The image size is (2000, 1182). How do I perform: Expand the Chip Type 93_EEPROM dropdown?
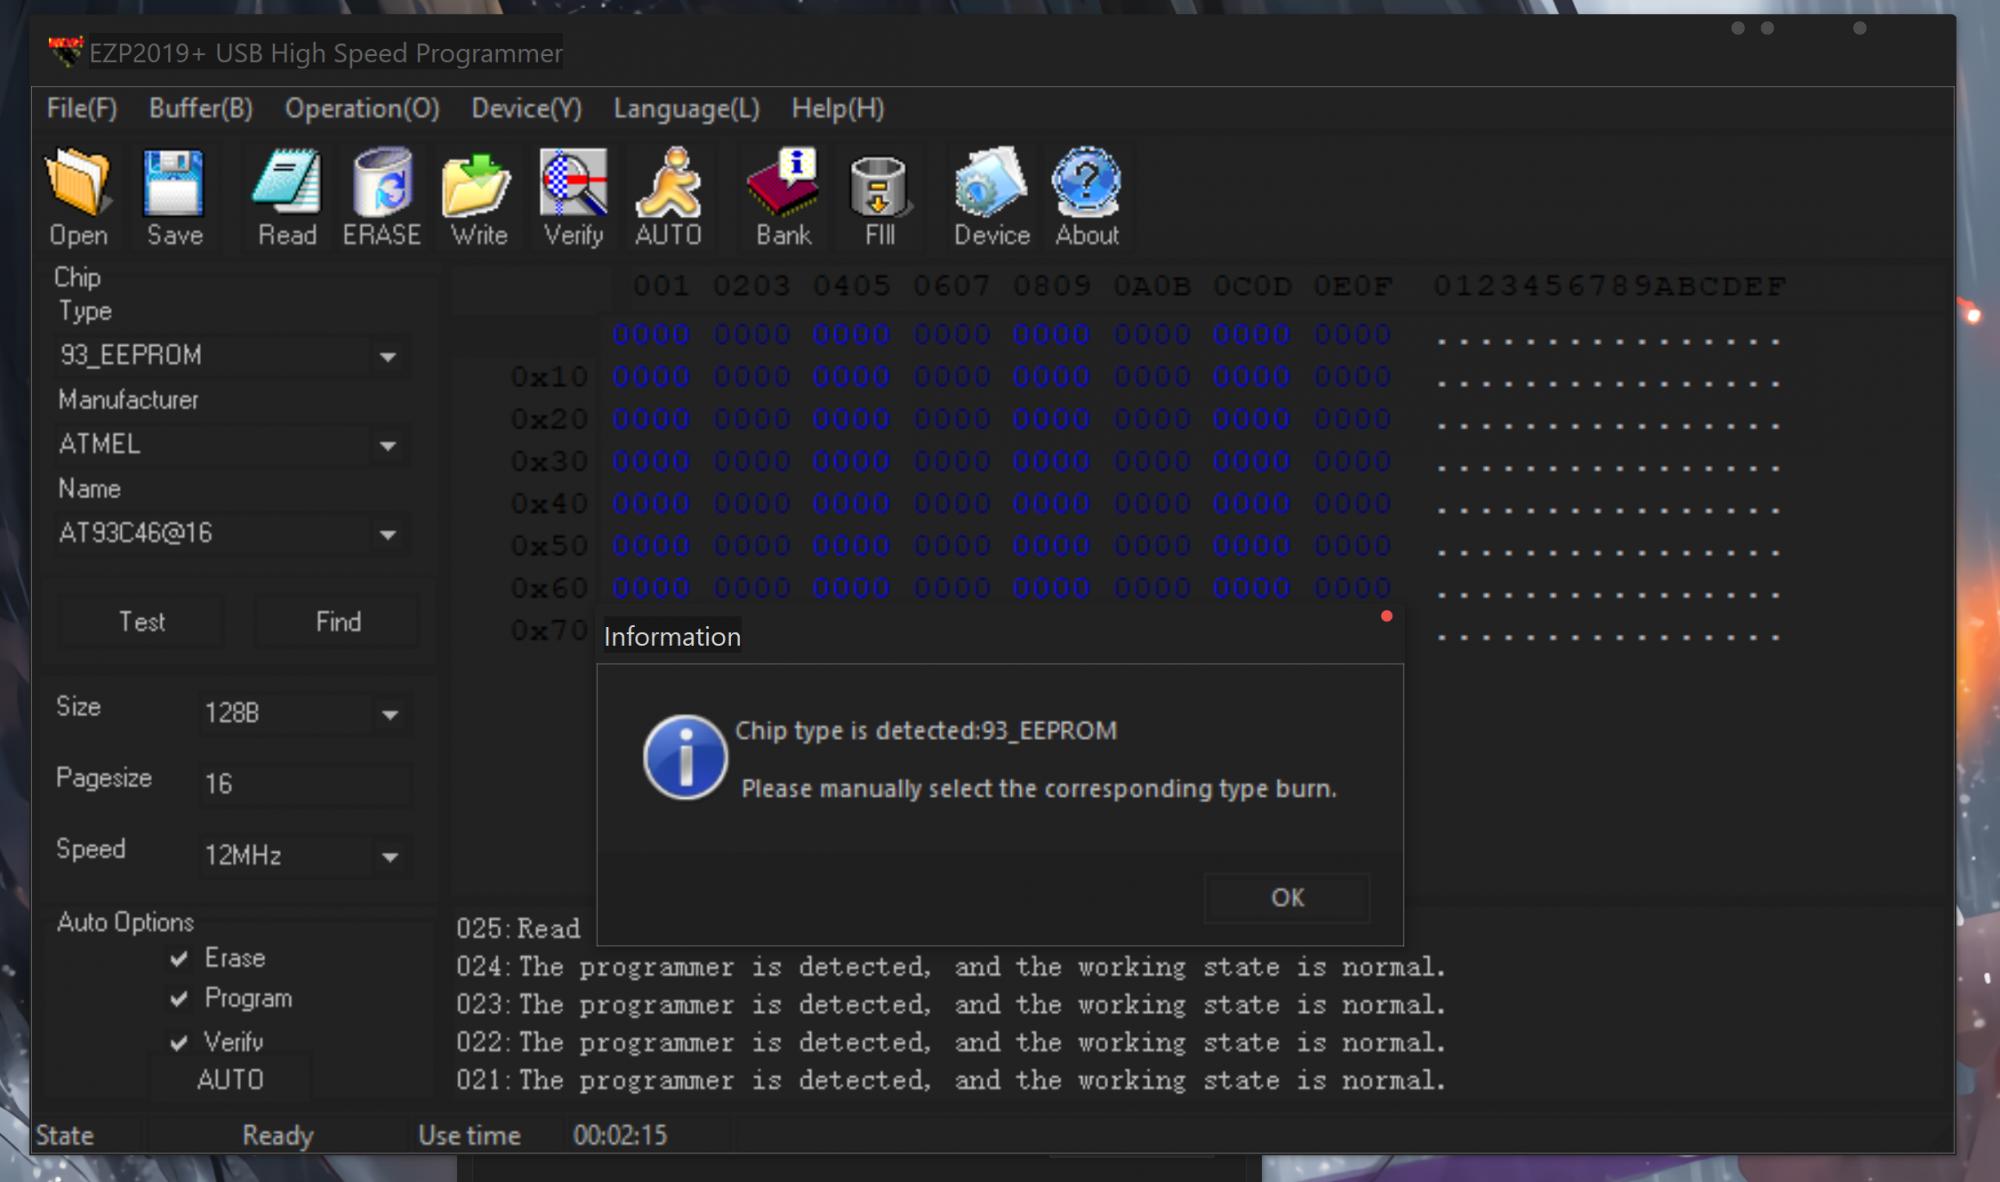point(388,357)
